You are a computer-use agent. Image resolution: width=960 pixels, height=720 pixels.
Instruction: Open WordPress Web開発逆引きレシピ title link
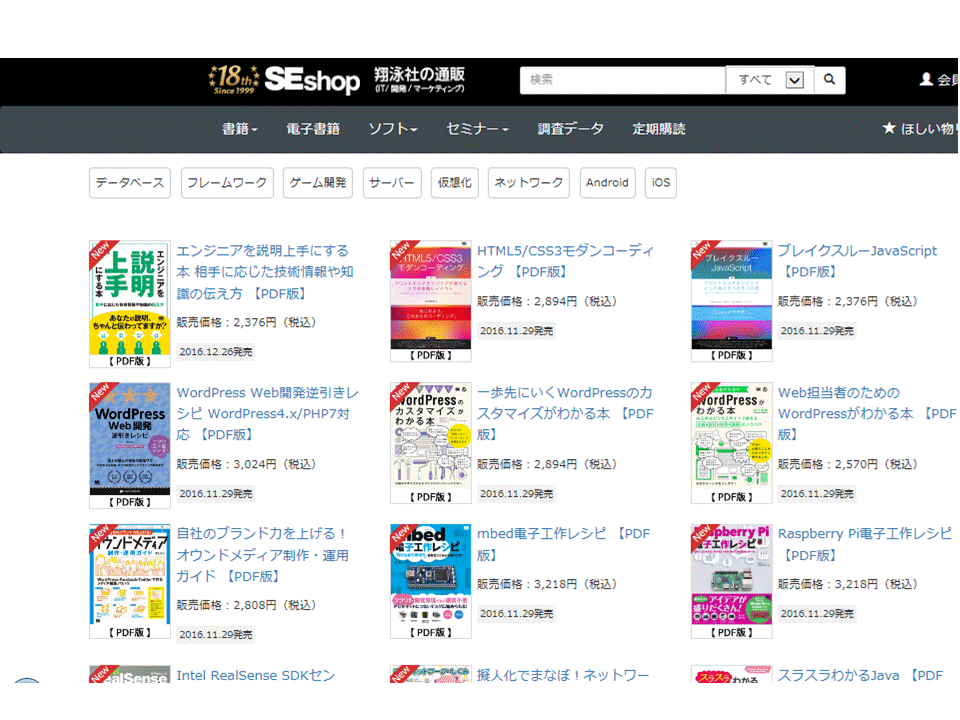tap(268, 413)
